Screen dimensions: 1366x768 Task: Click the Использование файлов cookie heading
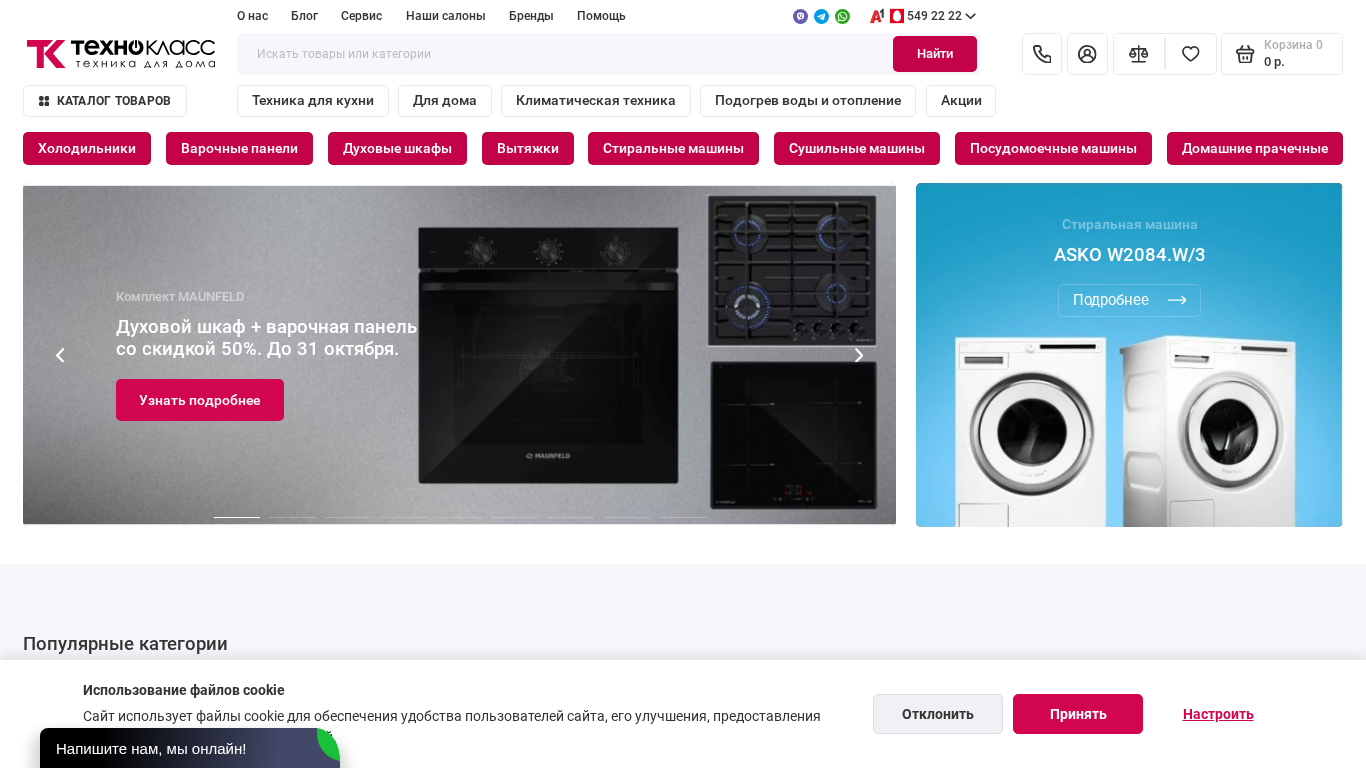coord(184,690)
